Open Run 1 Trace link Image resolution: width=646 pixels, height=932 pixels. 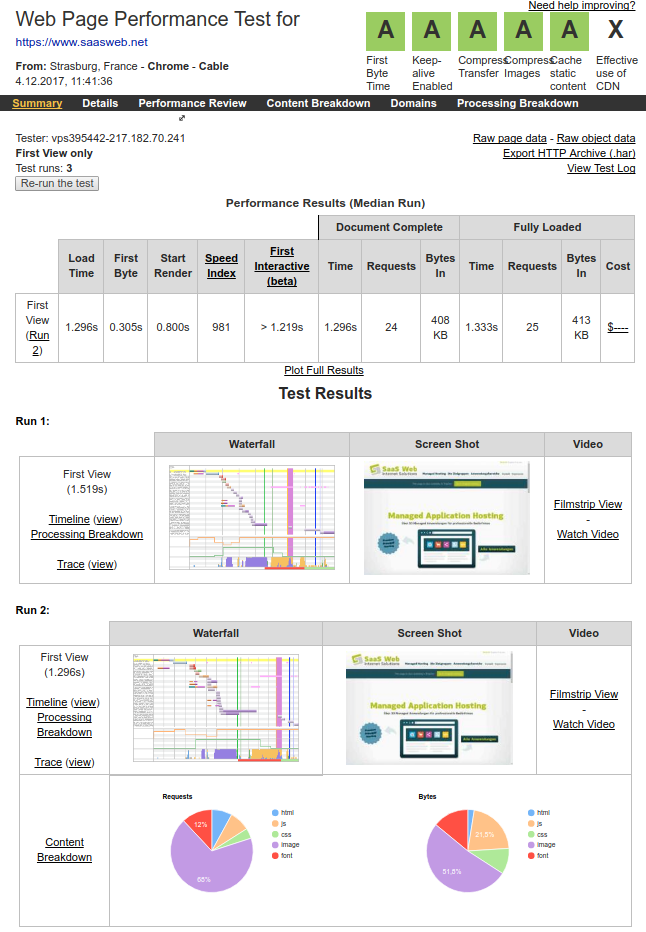point(71,564)
